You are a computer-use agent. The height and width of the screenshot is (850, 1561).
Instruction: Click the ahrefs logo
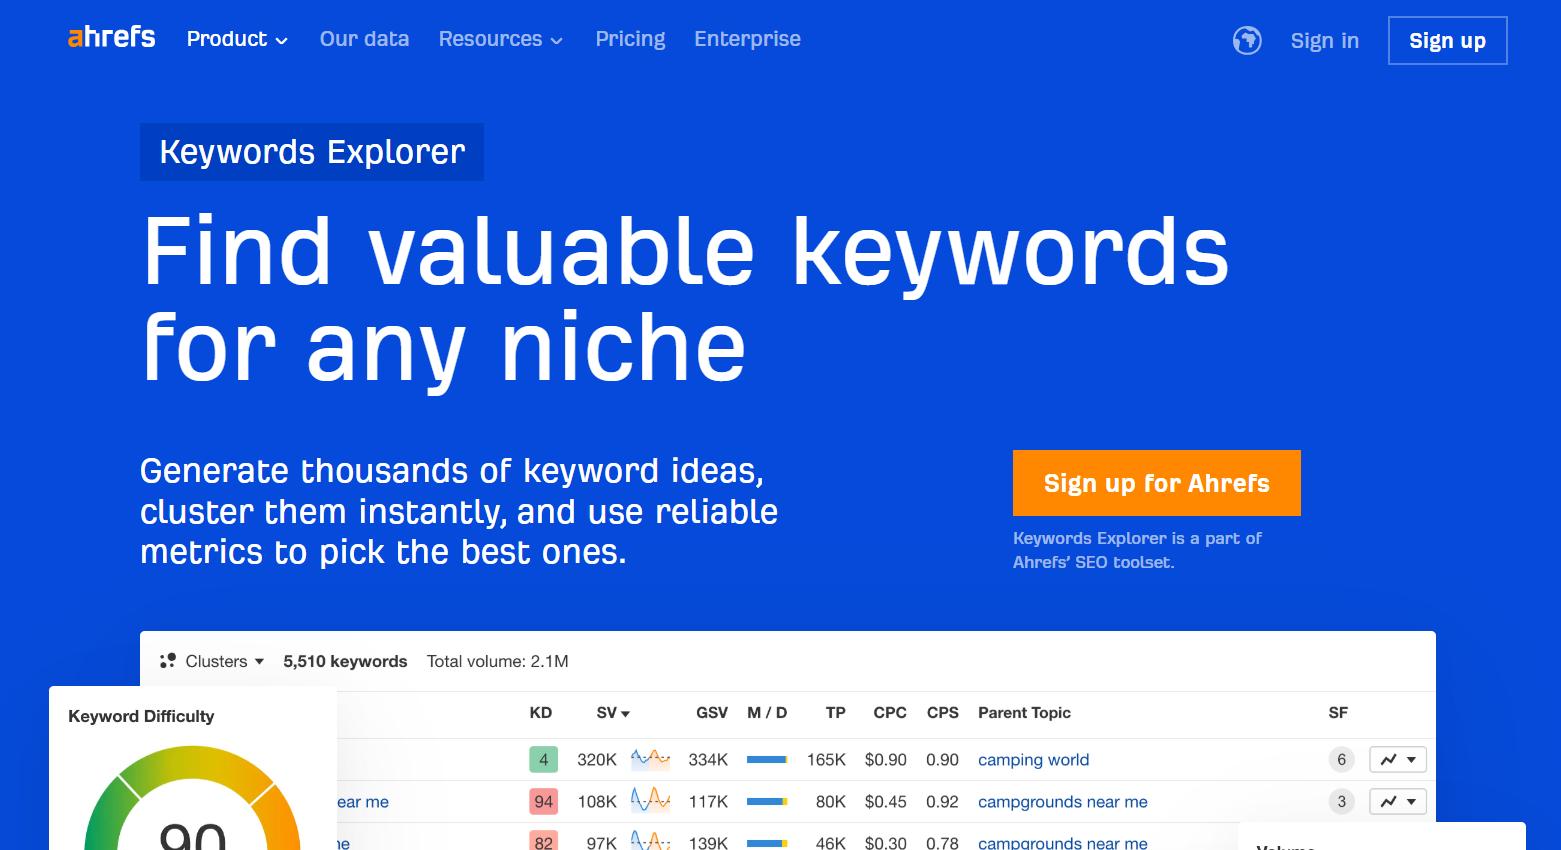(111, 38)
